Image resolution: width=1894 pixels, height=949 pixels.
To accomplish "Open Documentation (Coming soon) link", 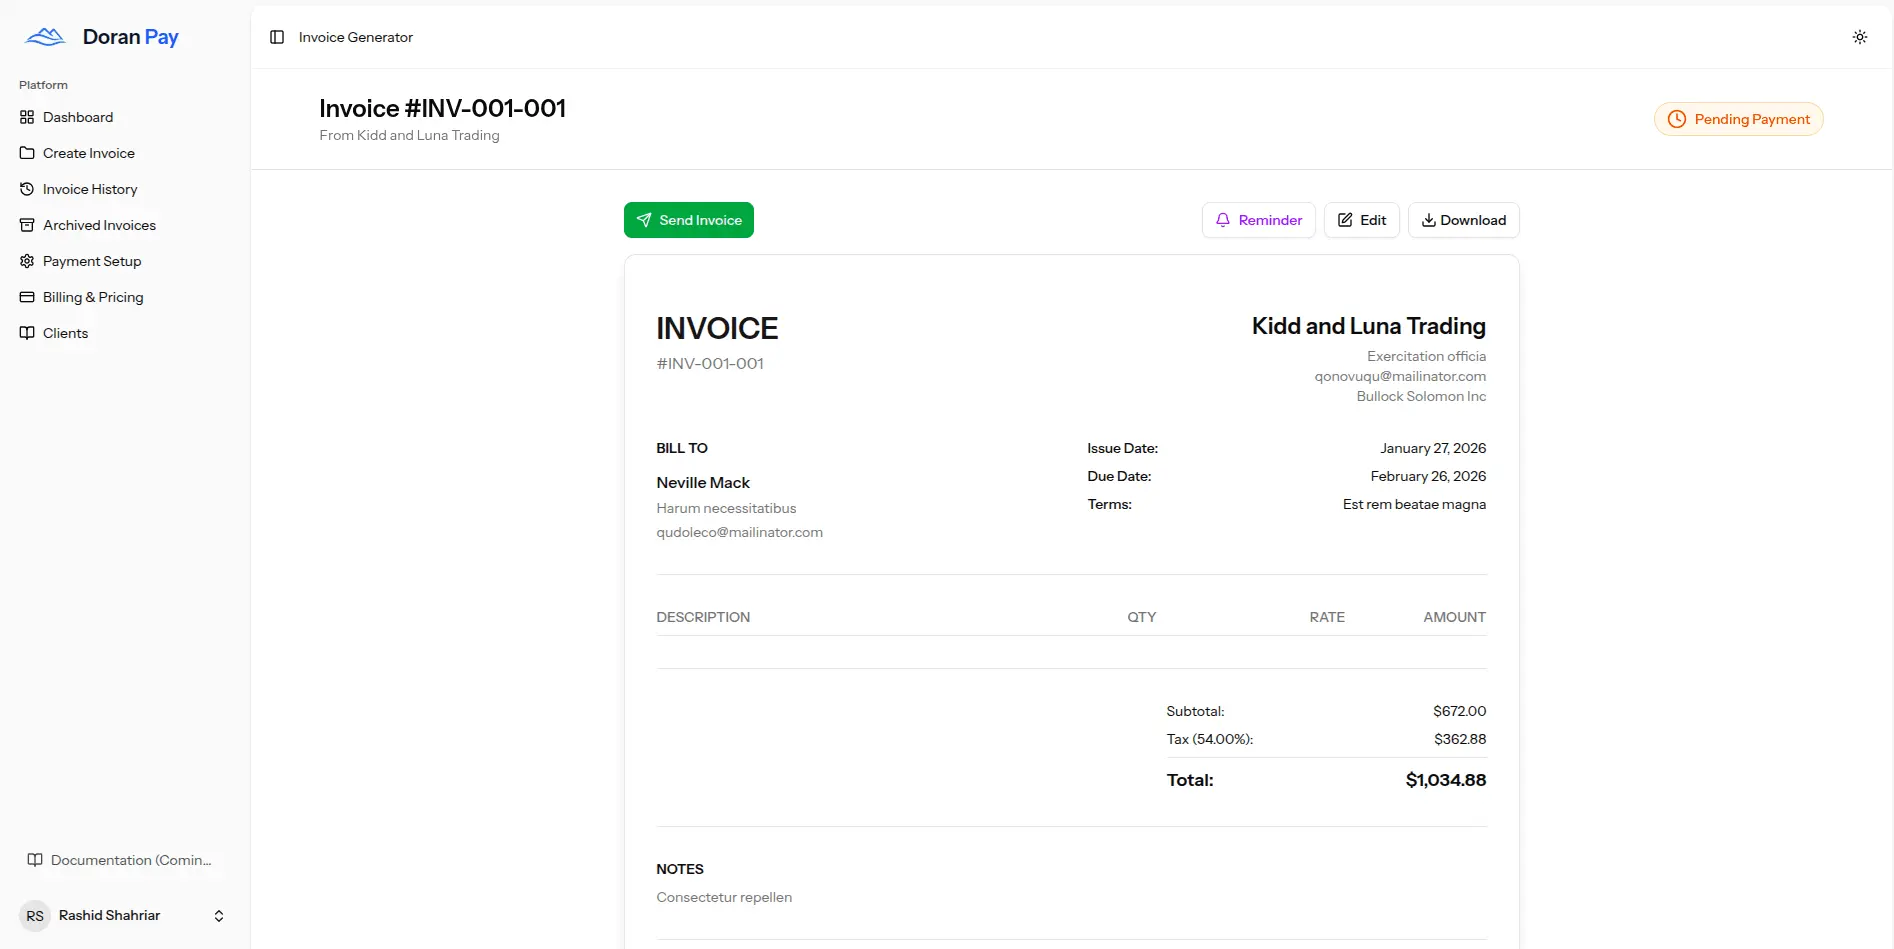I will tap(125, 860).
